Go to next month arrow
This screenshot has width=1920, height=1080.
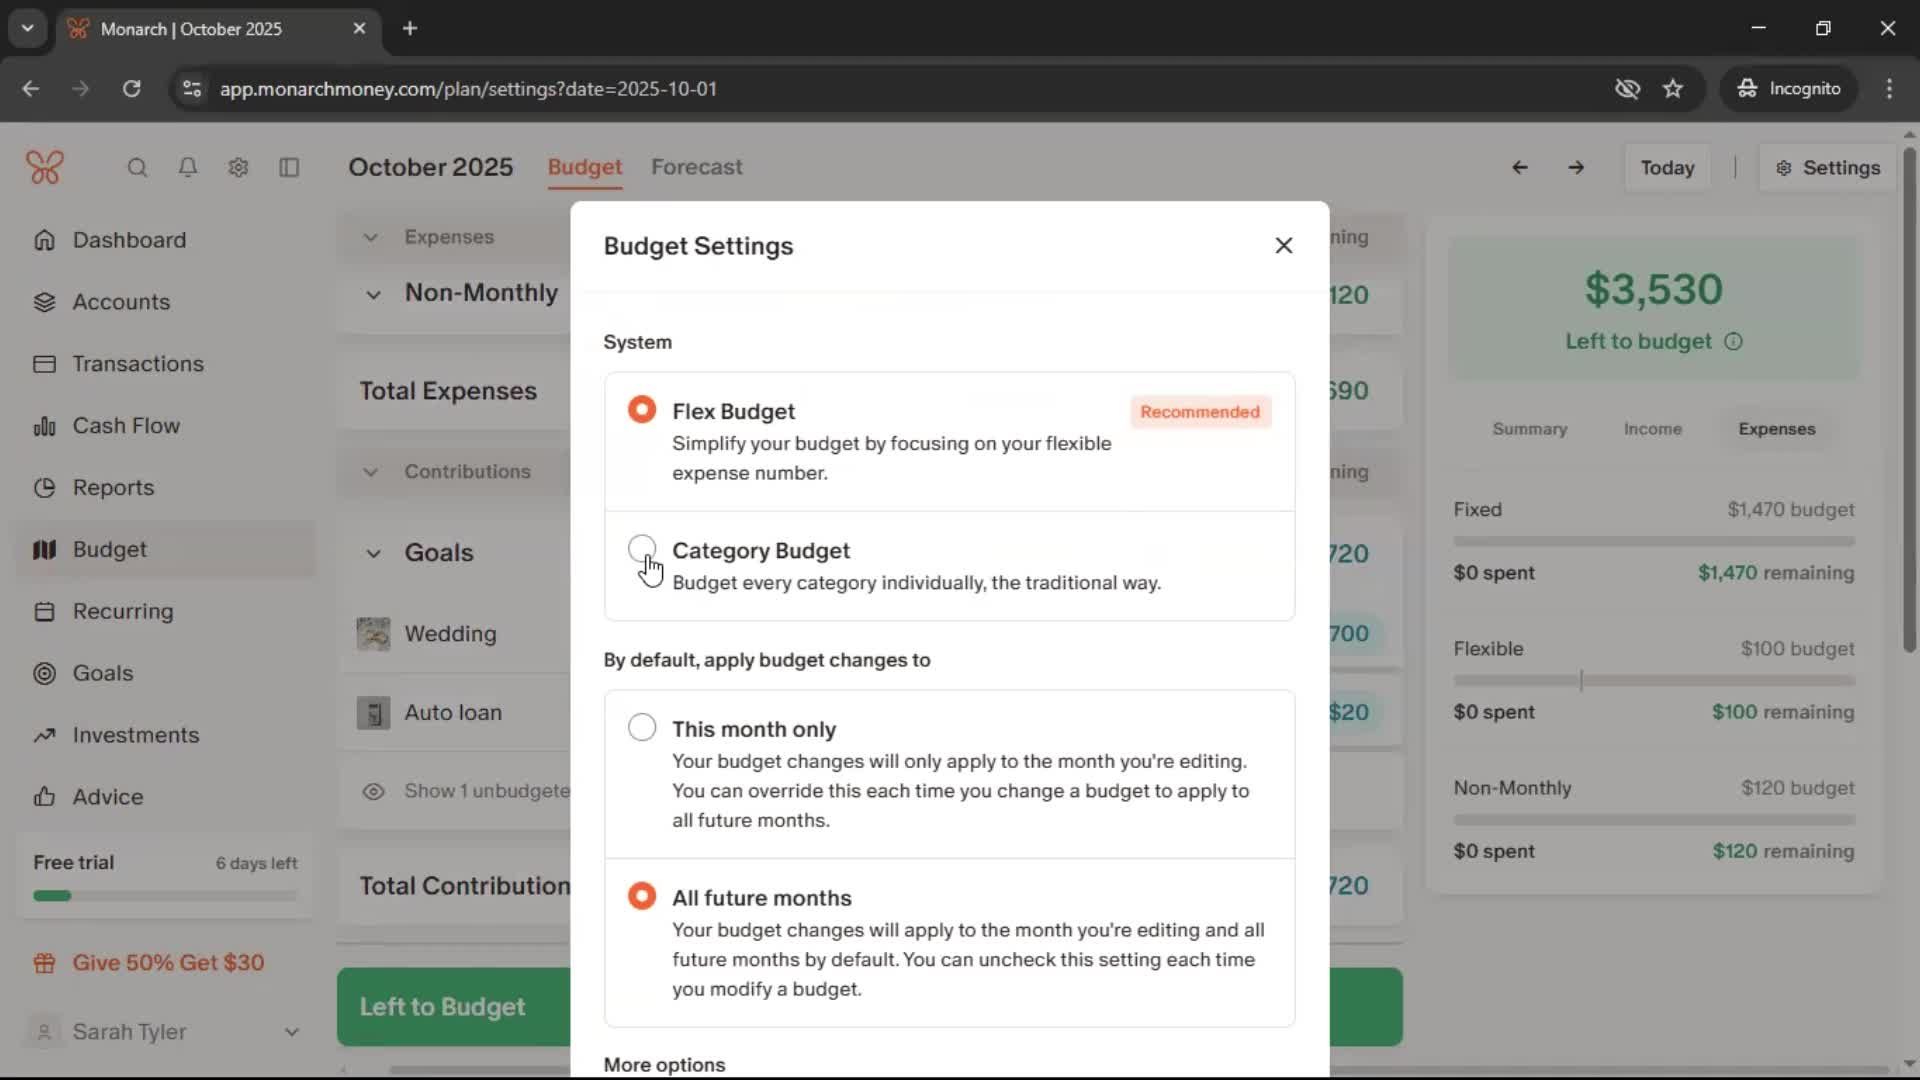coord(1576,167)
